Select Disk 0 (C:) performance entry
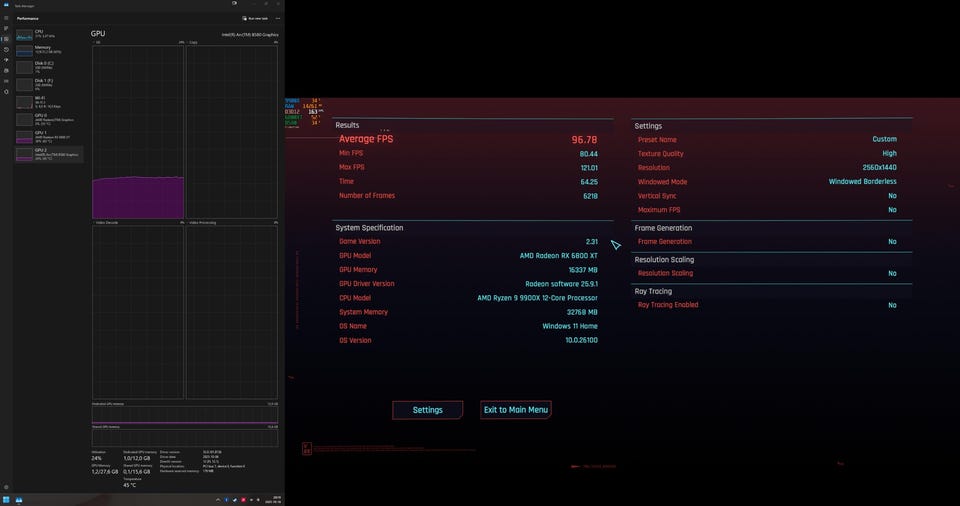 point(49,67)
